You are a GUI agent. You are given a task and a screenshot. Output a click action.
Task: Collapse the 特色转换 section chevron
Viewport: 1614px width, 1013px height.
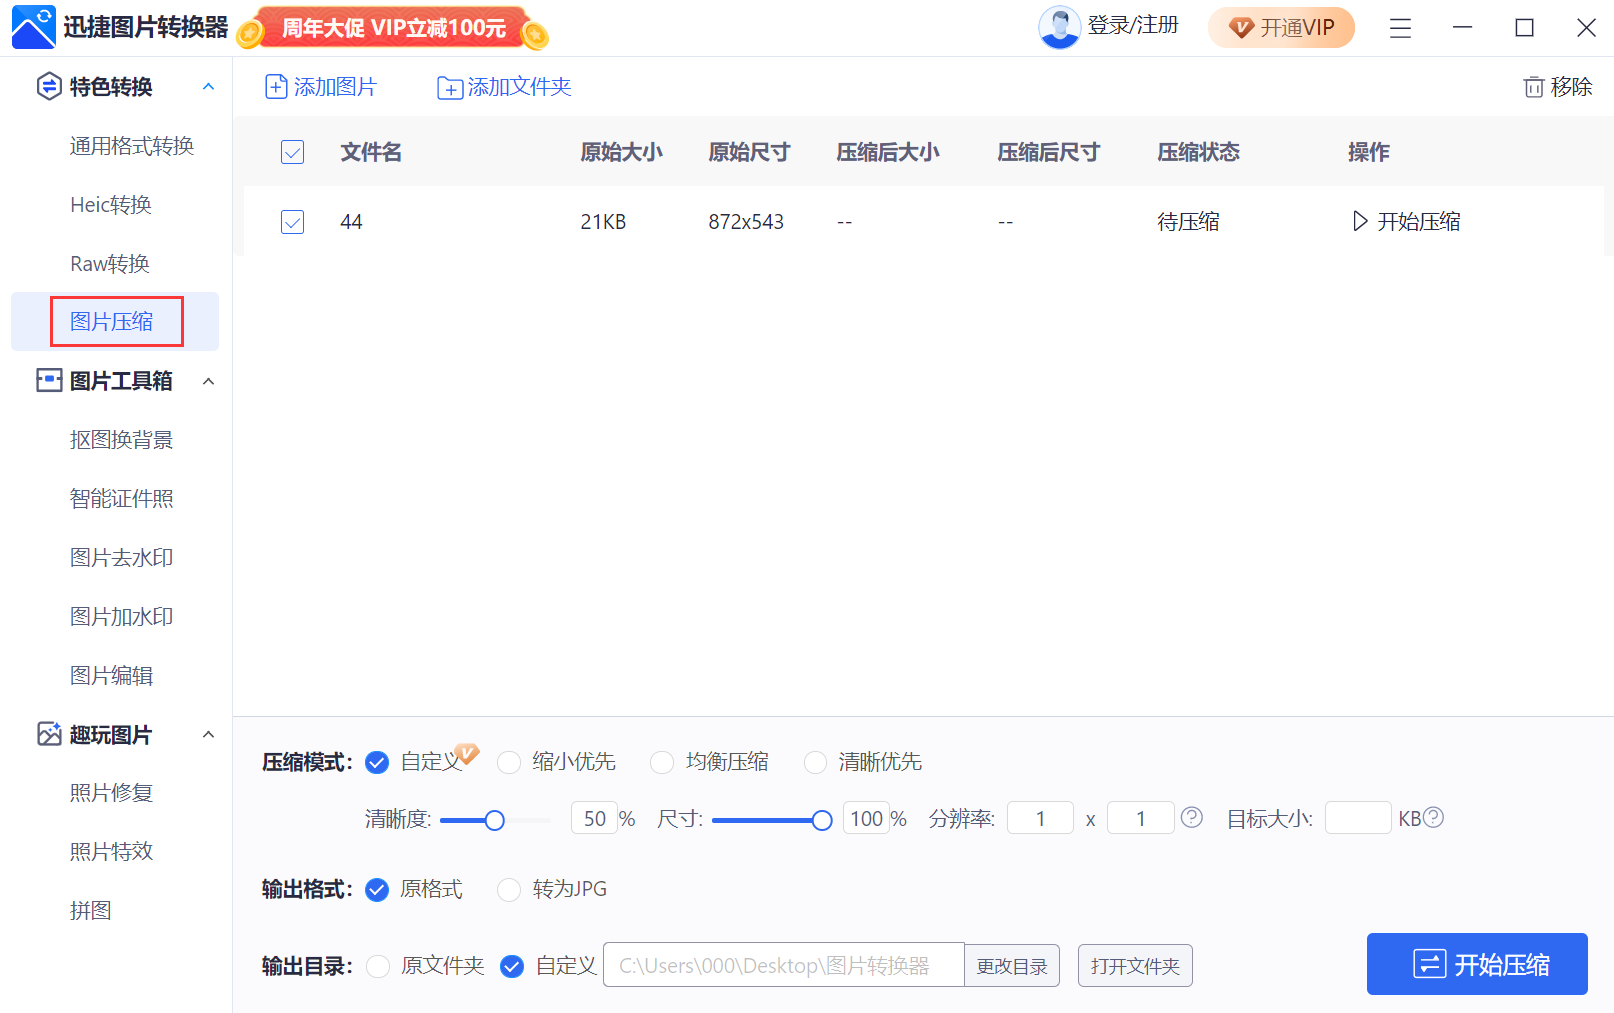click(x=208, y=87)
